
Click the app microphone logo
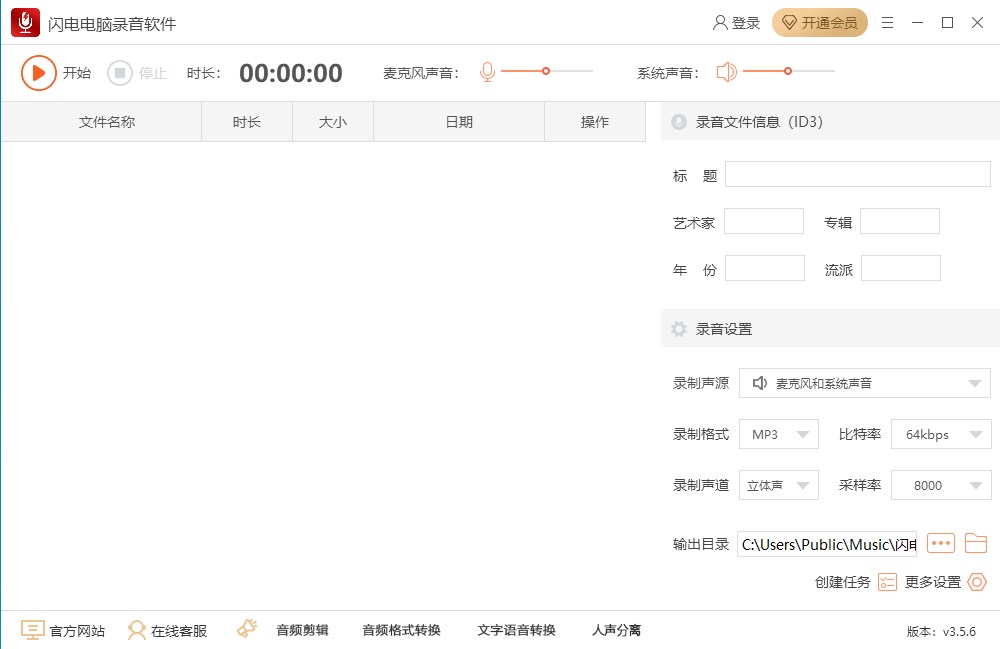tap(26, 23)
